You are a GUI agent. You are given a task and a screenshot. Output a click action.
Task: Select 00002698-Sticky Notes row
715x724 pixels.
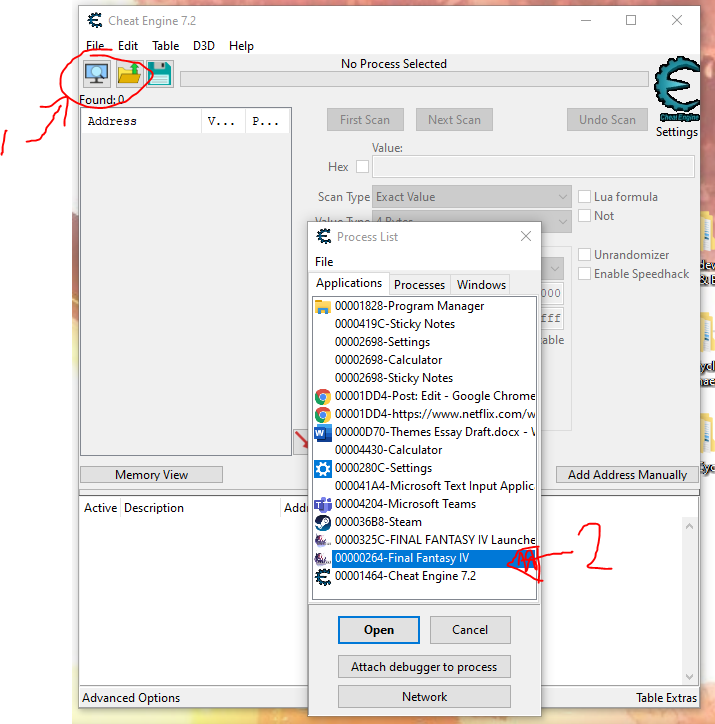[x=424, y=378]
